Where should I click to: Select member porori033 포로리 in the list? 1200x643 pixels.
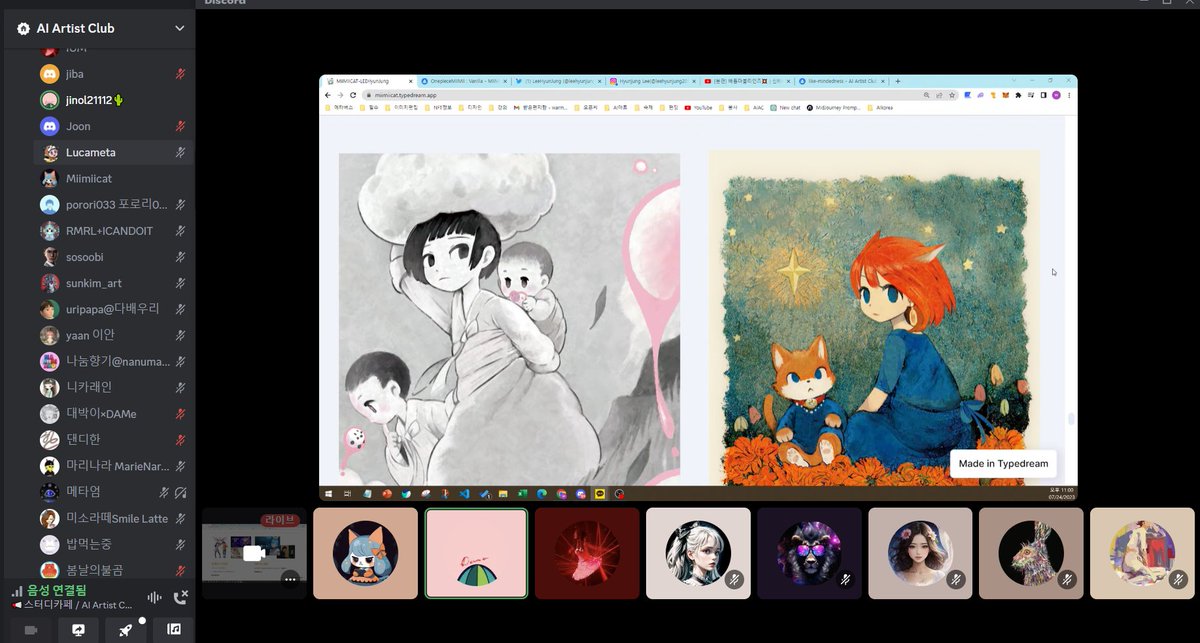coord(115,204)
